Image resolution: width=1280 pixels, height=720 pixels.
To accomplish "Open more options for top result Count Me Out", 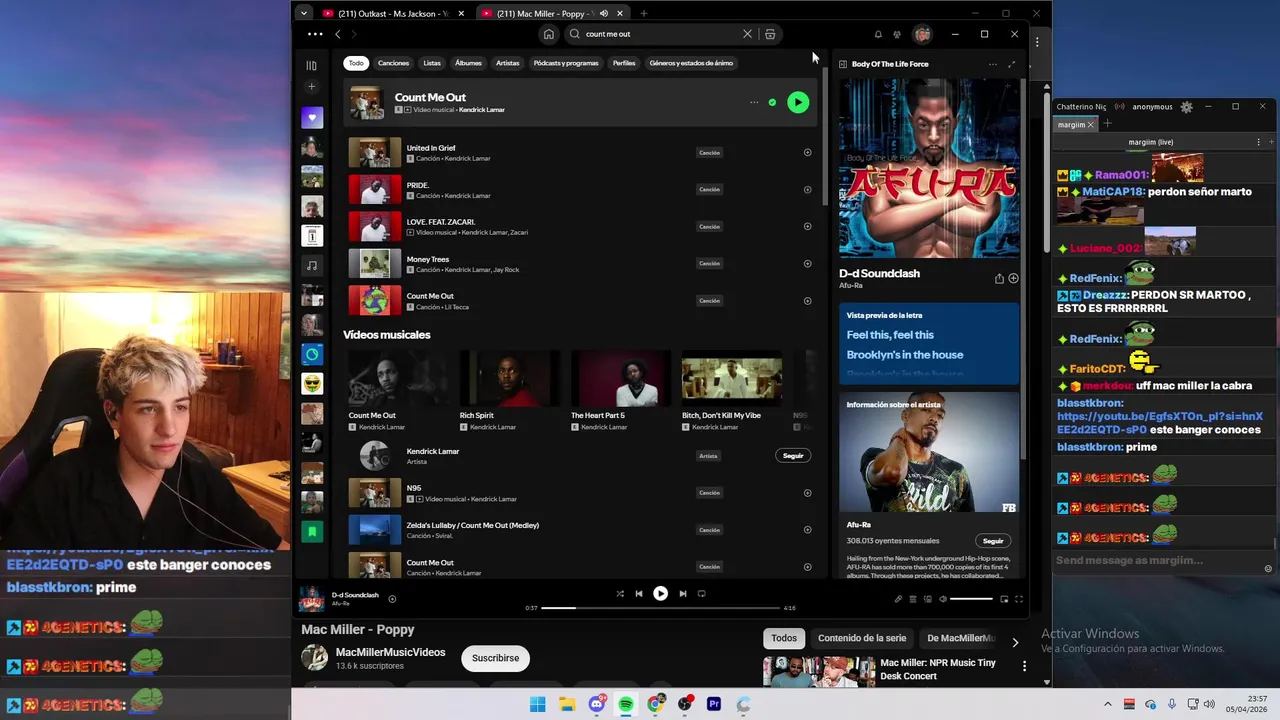I will point(754,102).
